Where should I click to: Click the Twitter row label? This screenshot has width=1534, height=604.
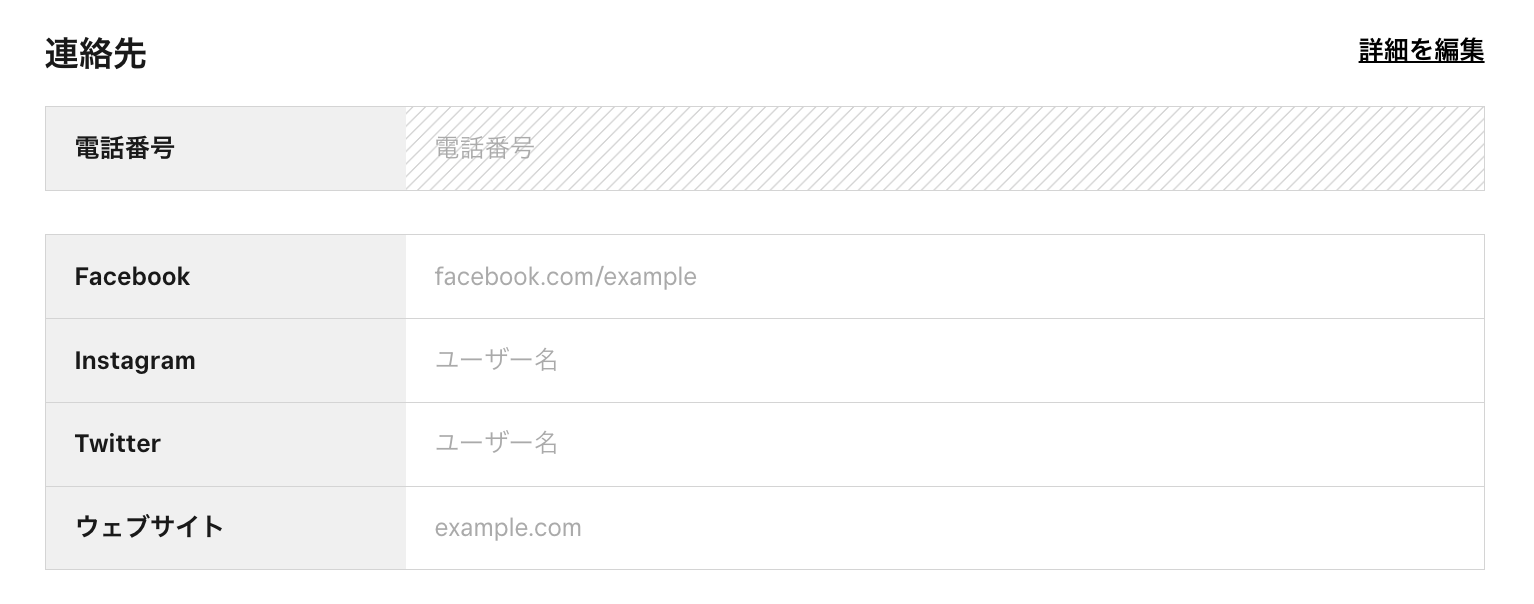118,444
